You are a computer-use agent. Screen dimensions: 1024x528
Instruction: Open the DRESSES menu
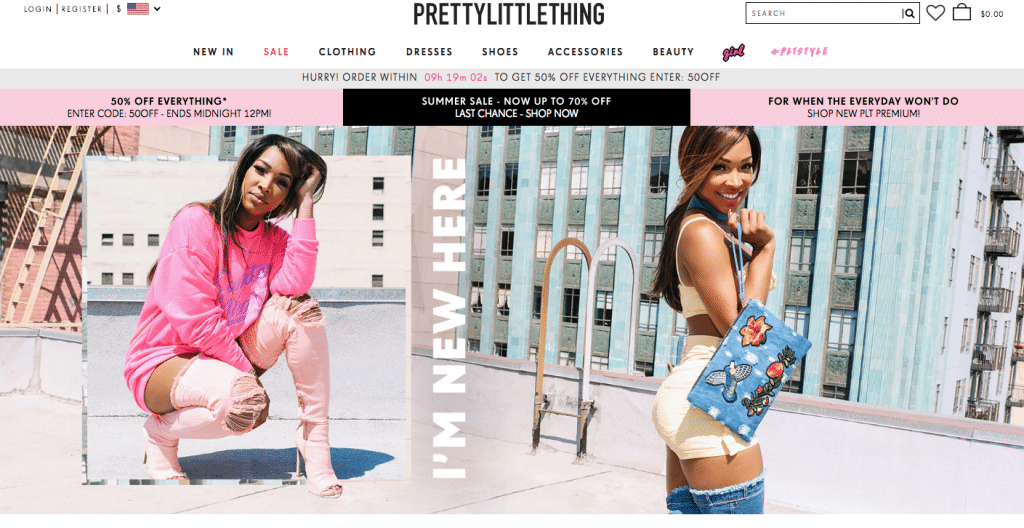pos(429,52)
